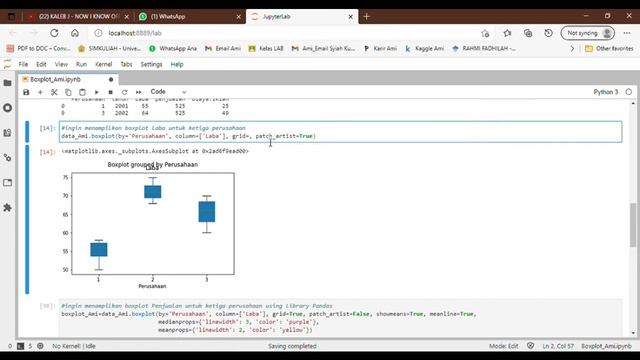
Task: Open the Edit menu
Action: click(41, 64)
